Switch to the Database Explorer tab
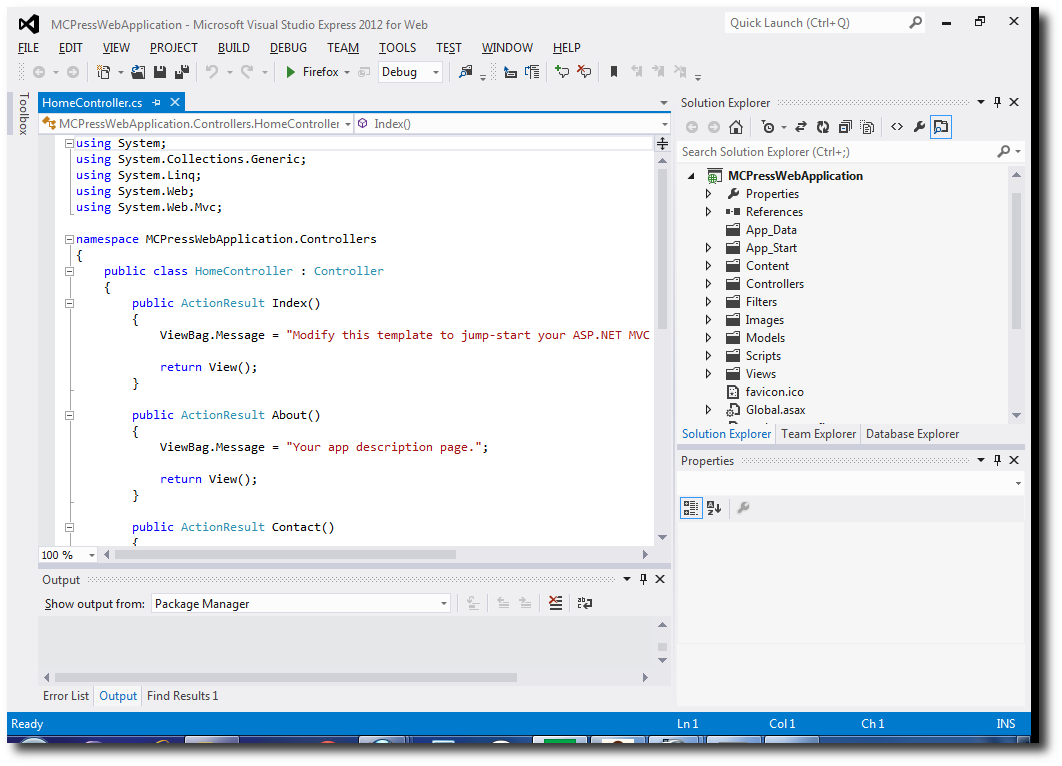 tap(912, 434)
